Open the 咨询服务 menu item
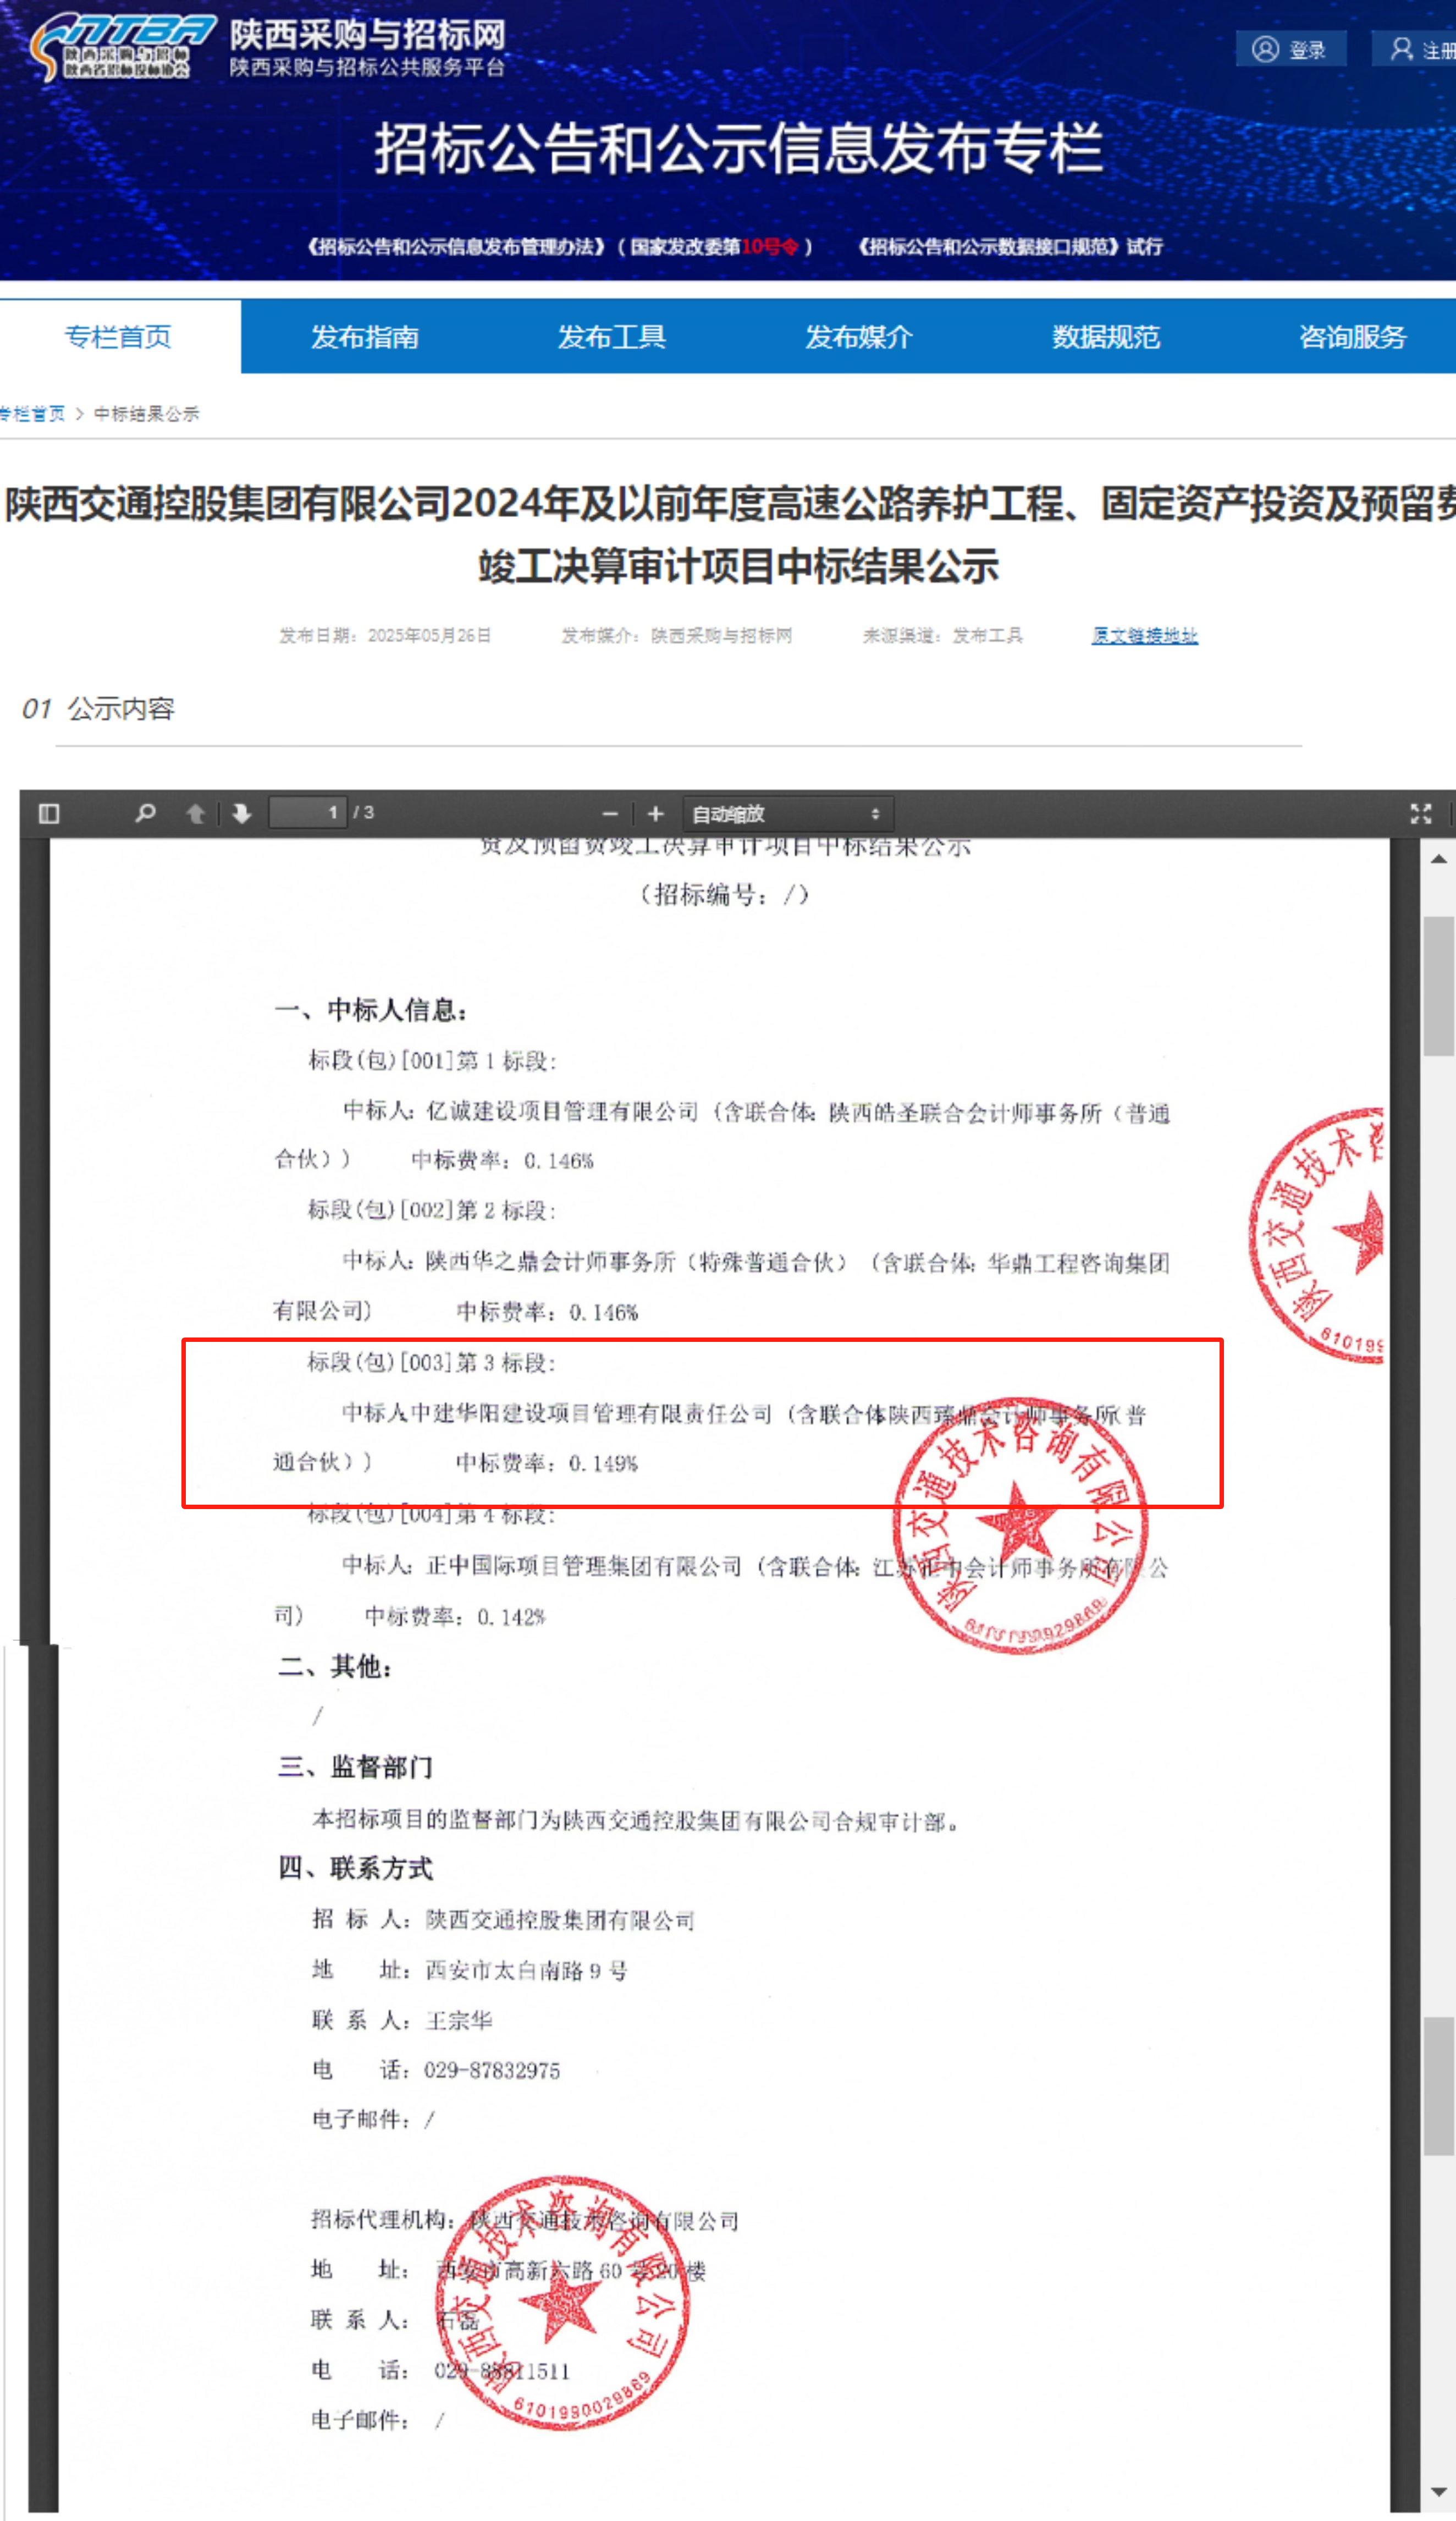 point(1352,337)
